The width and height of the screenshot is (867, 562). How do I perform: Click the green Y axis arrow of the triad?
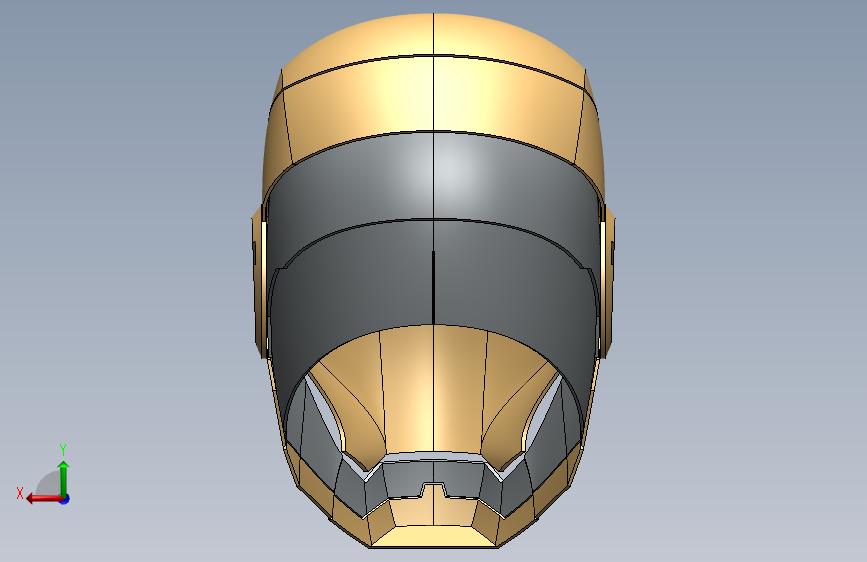coord(64,478)
